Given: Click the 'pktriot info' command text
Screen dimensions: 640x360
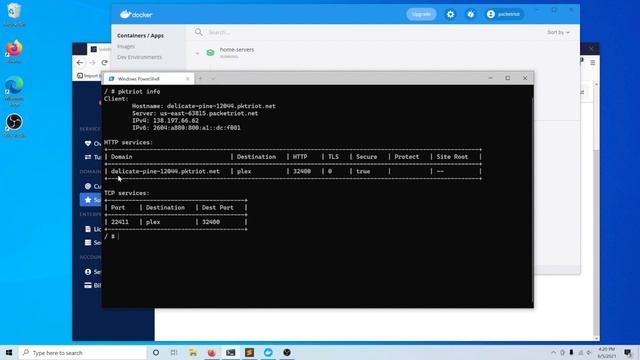Looking at the screenshot, I should click(139, 91).
